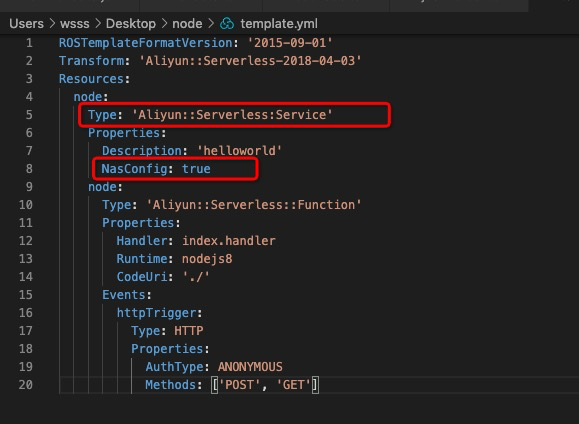This screenshot has height=424, width=579.
Task: Click the AuthType key
Action: pyautogui.click(x=174, y=367)
